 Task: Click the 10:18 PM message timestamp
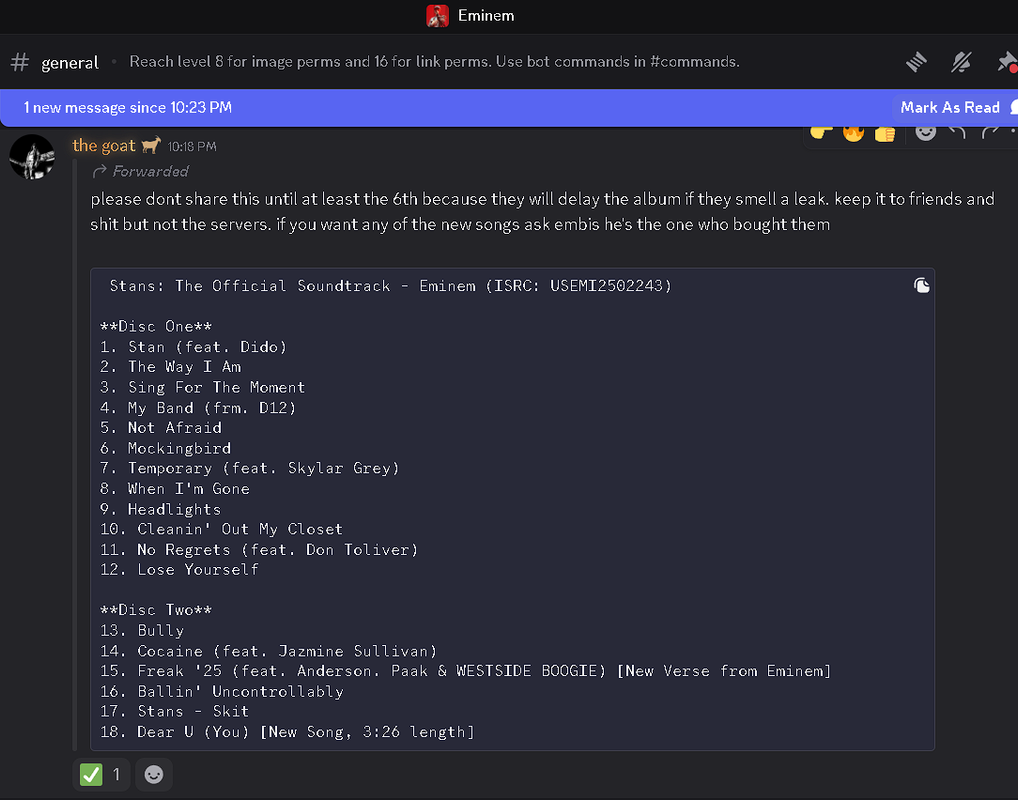[192, 147]
